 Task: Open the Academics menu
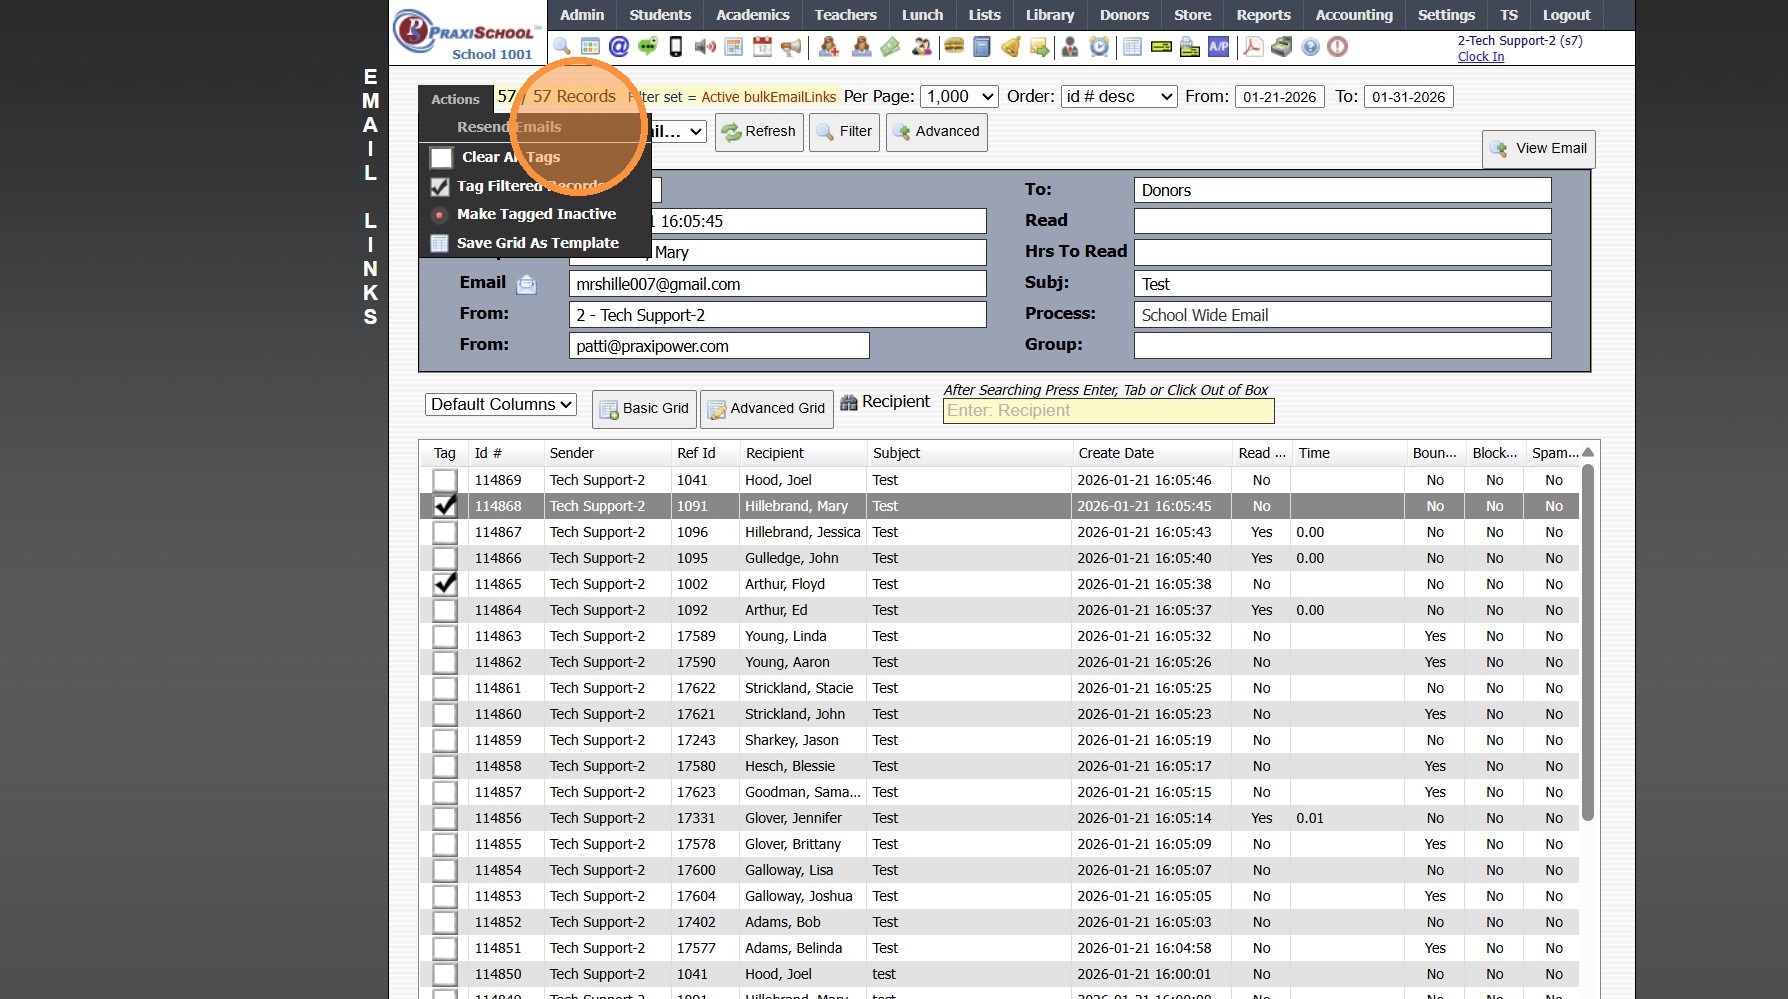click(x=752, y=15)
